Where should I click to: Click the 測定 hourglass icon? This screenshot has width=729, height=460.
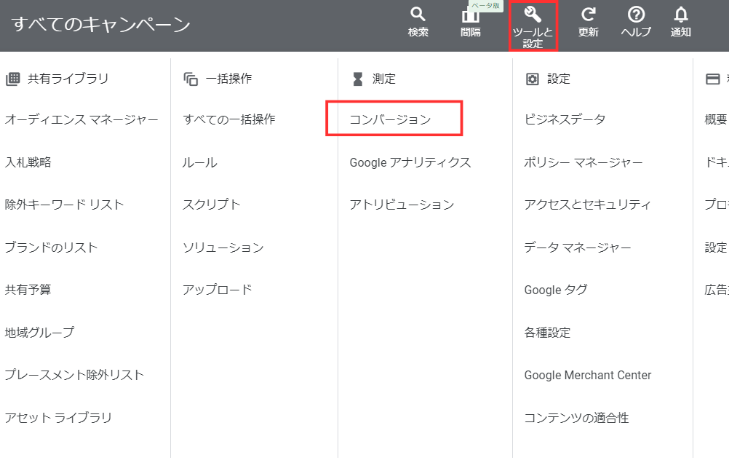pyautogui.click(x=358, y=79)
